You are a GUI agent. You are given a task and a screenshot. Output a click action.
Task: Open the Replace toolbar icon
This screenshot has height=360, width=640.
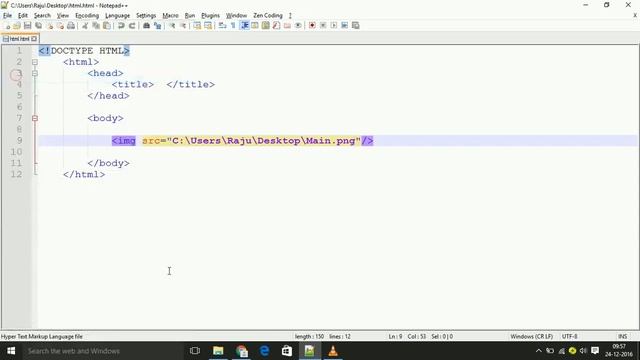point(157,25)
